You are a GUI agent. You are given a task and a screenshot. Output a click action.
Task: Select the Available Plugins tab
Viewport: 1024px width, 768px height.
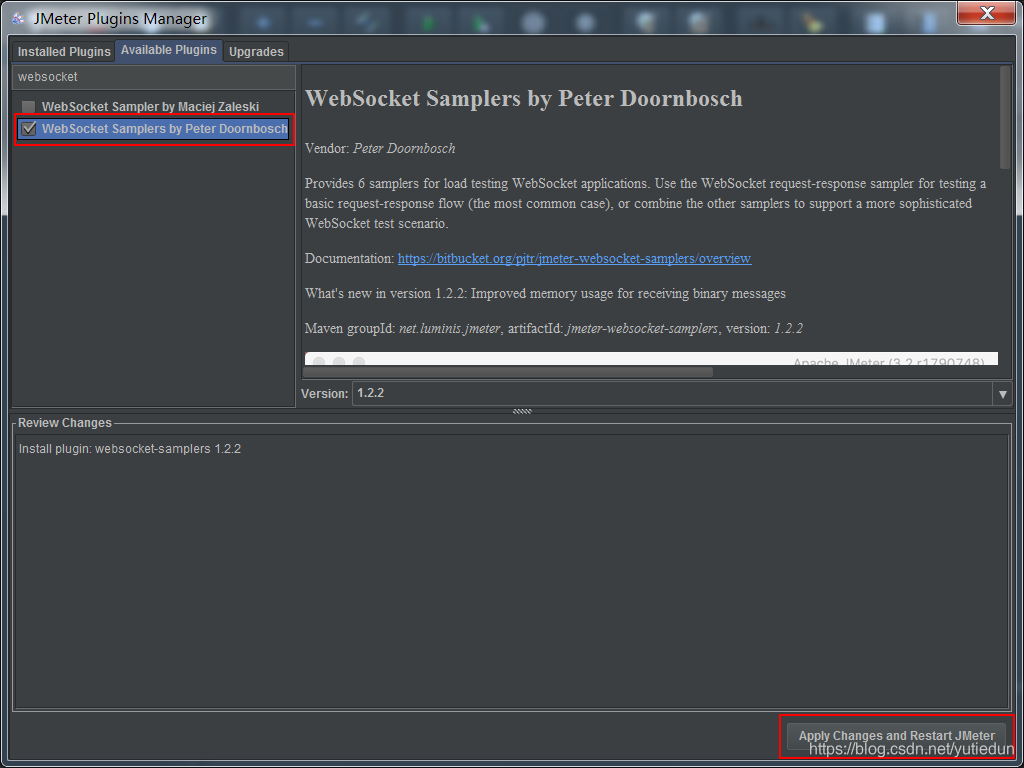(168, 50)
